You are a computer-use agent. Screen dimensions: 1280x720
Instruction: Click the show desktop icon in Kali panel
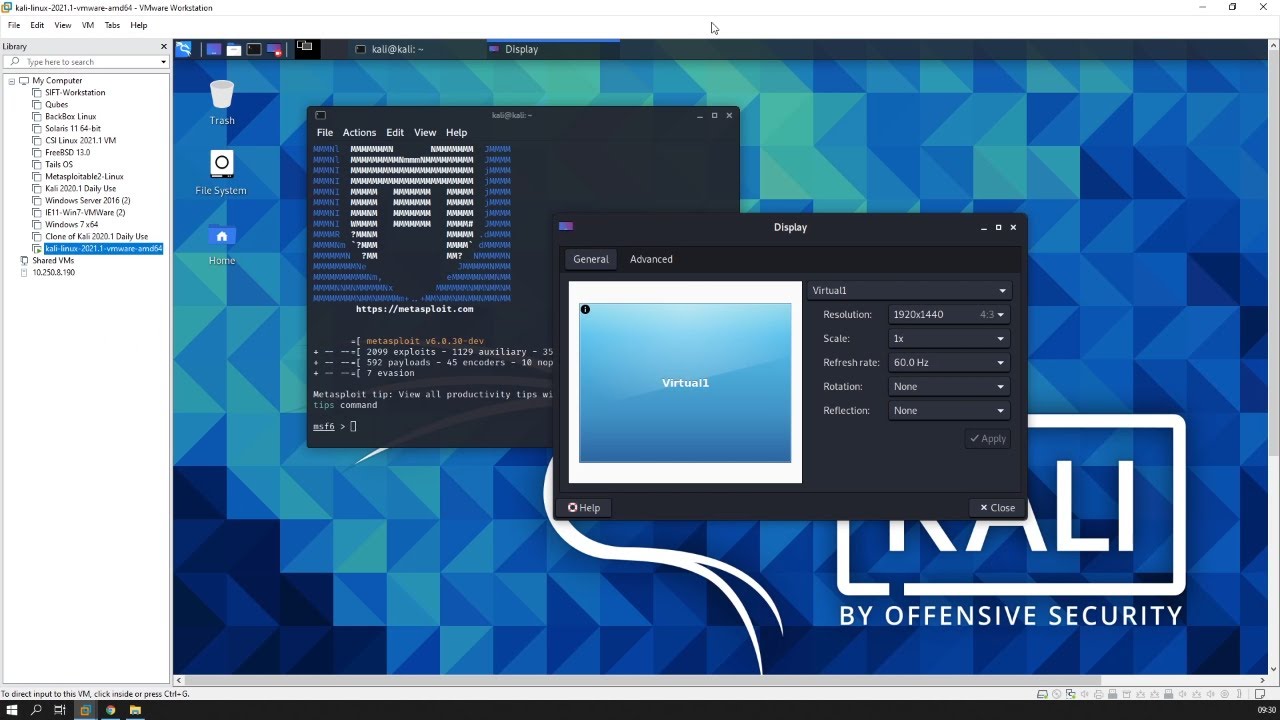pos(213,49)
